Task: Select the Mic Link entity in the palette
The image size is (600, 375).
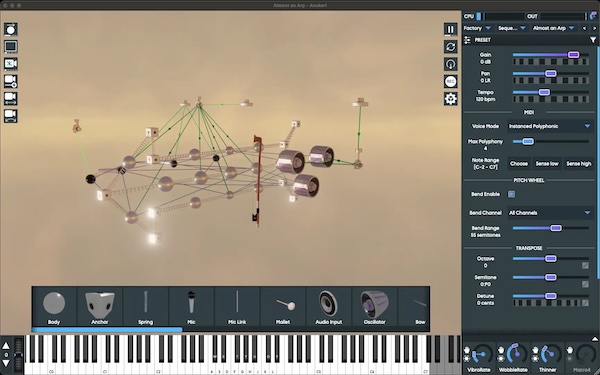Action: (x=237, y=307)
